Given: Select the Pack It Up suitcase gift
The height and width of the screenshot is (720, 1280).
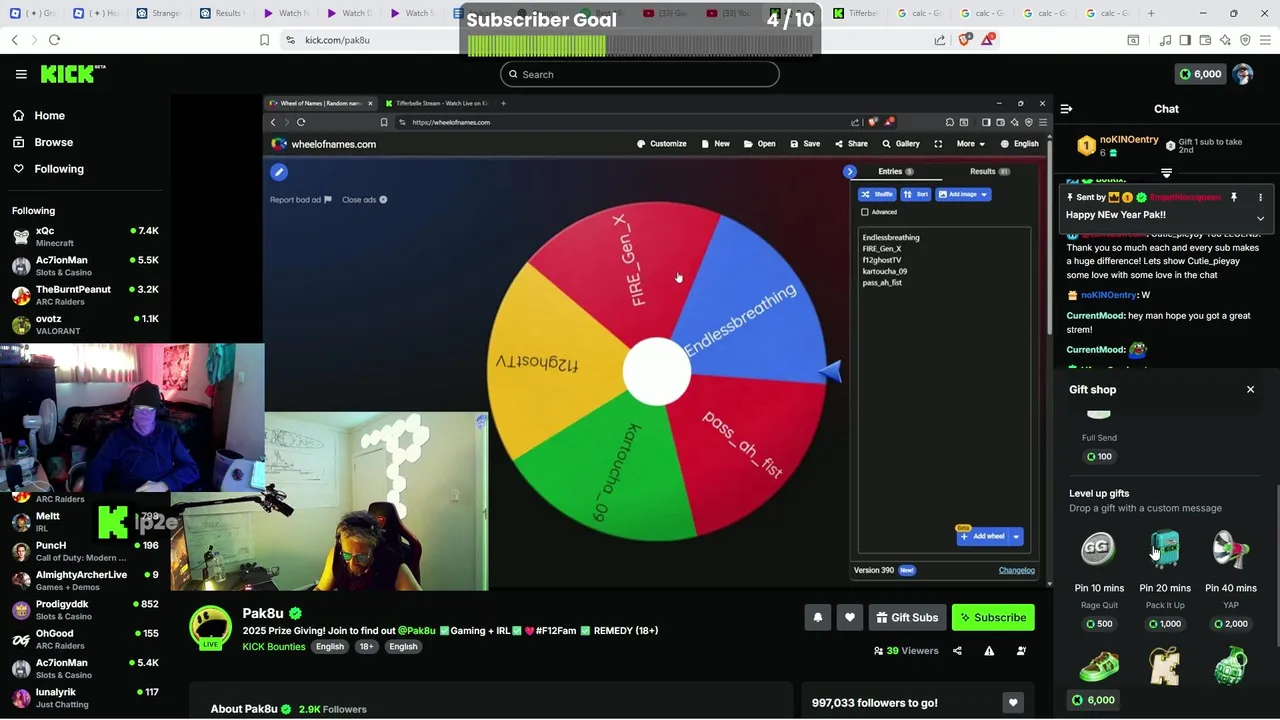Looking at the screenshot, I should pos(1165,549).
